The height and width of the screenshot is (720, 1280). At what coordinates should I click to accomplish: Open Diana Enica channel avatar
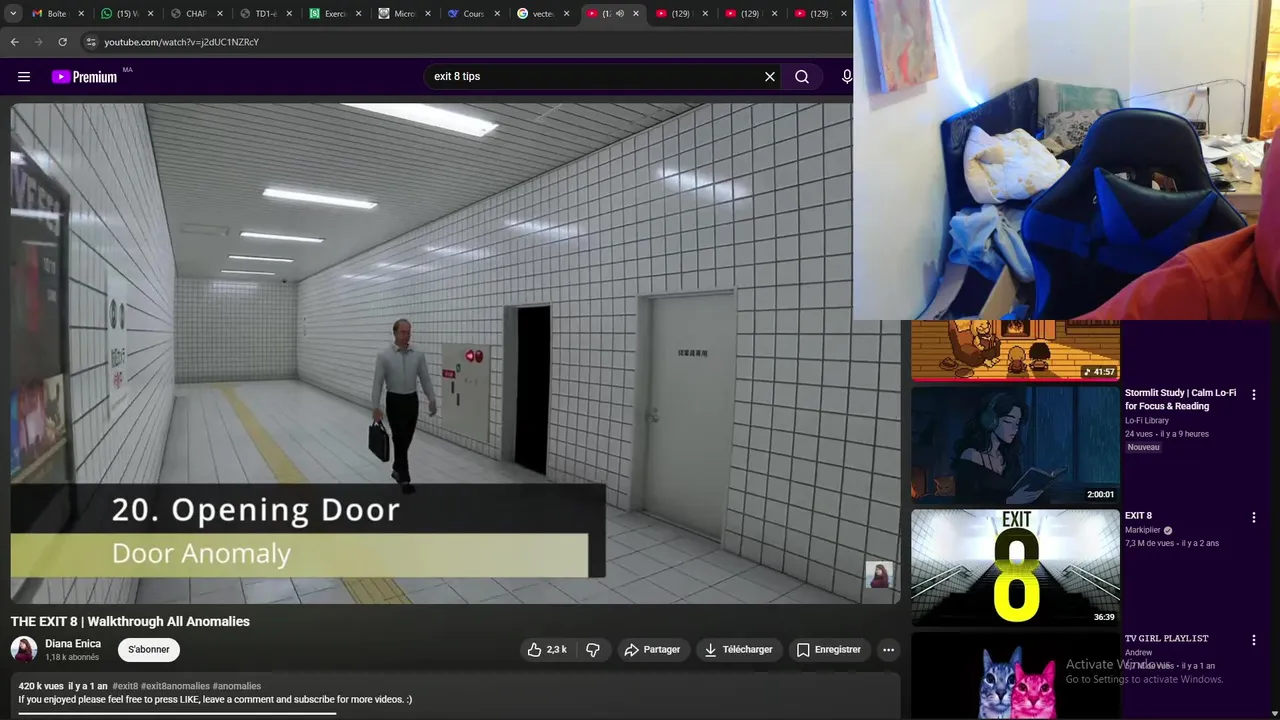(24, 649)
